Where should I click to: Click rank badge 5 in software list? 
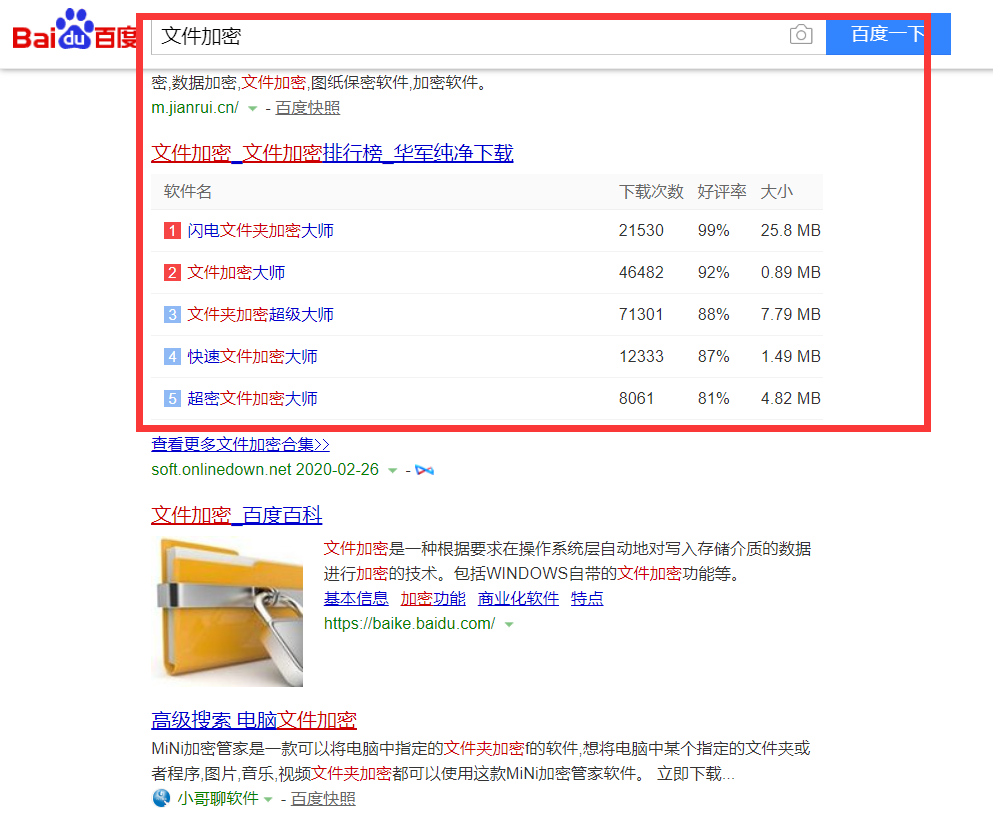click(172, 398)
